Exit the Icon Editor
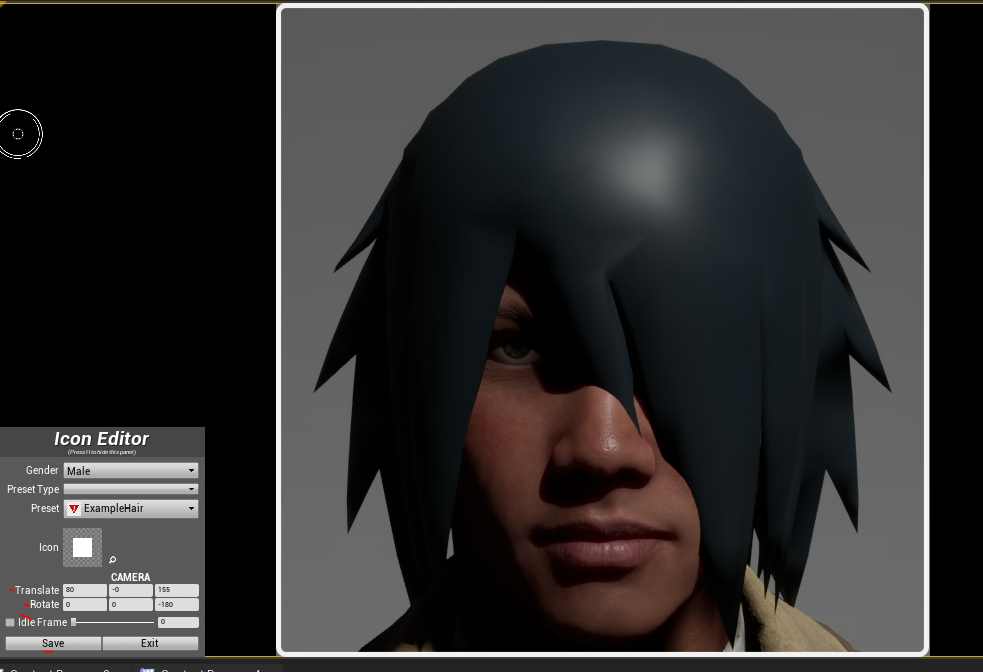 (x=150, y=643)
